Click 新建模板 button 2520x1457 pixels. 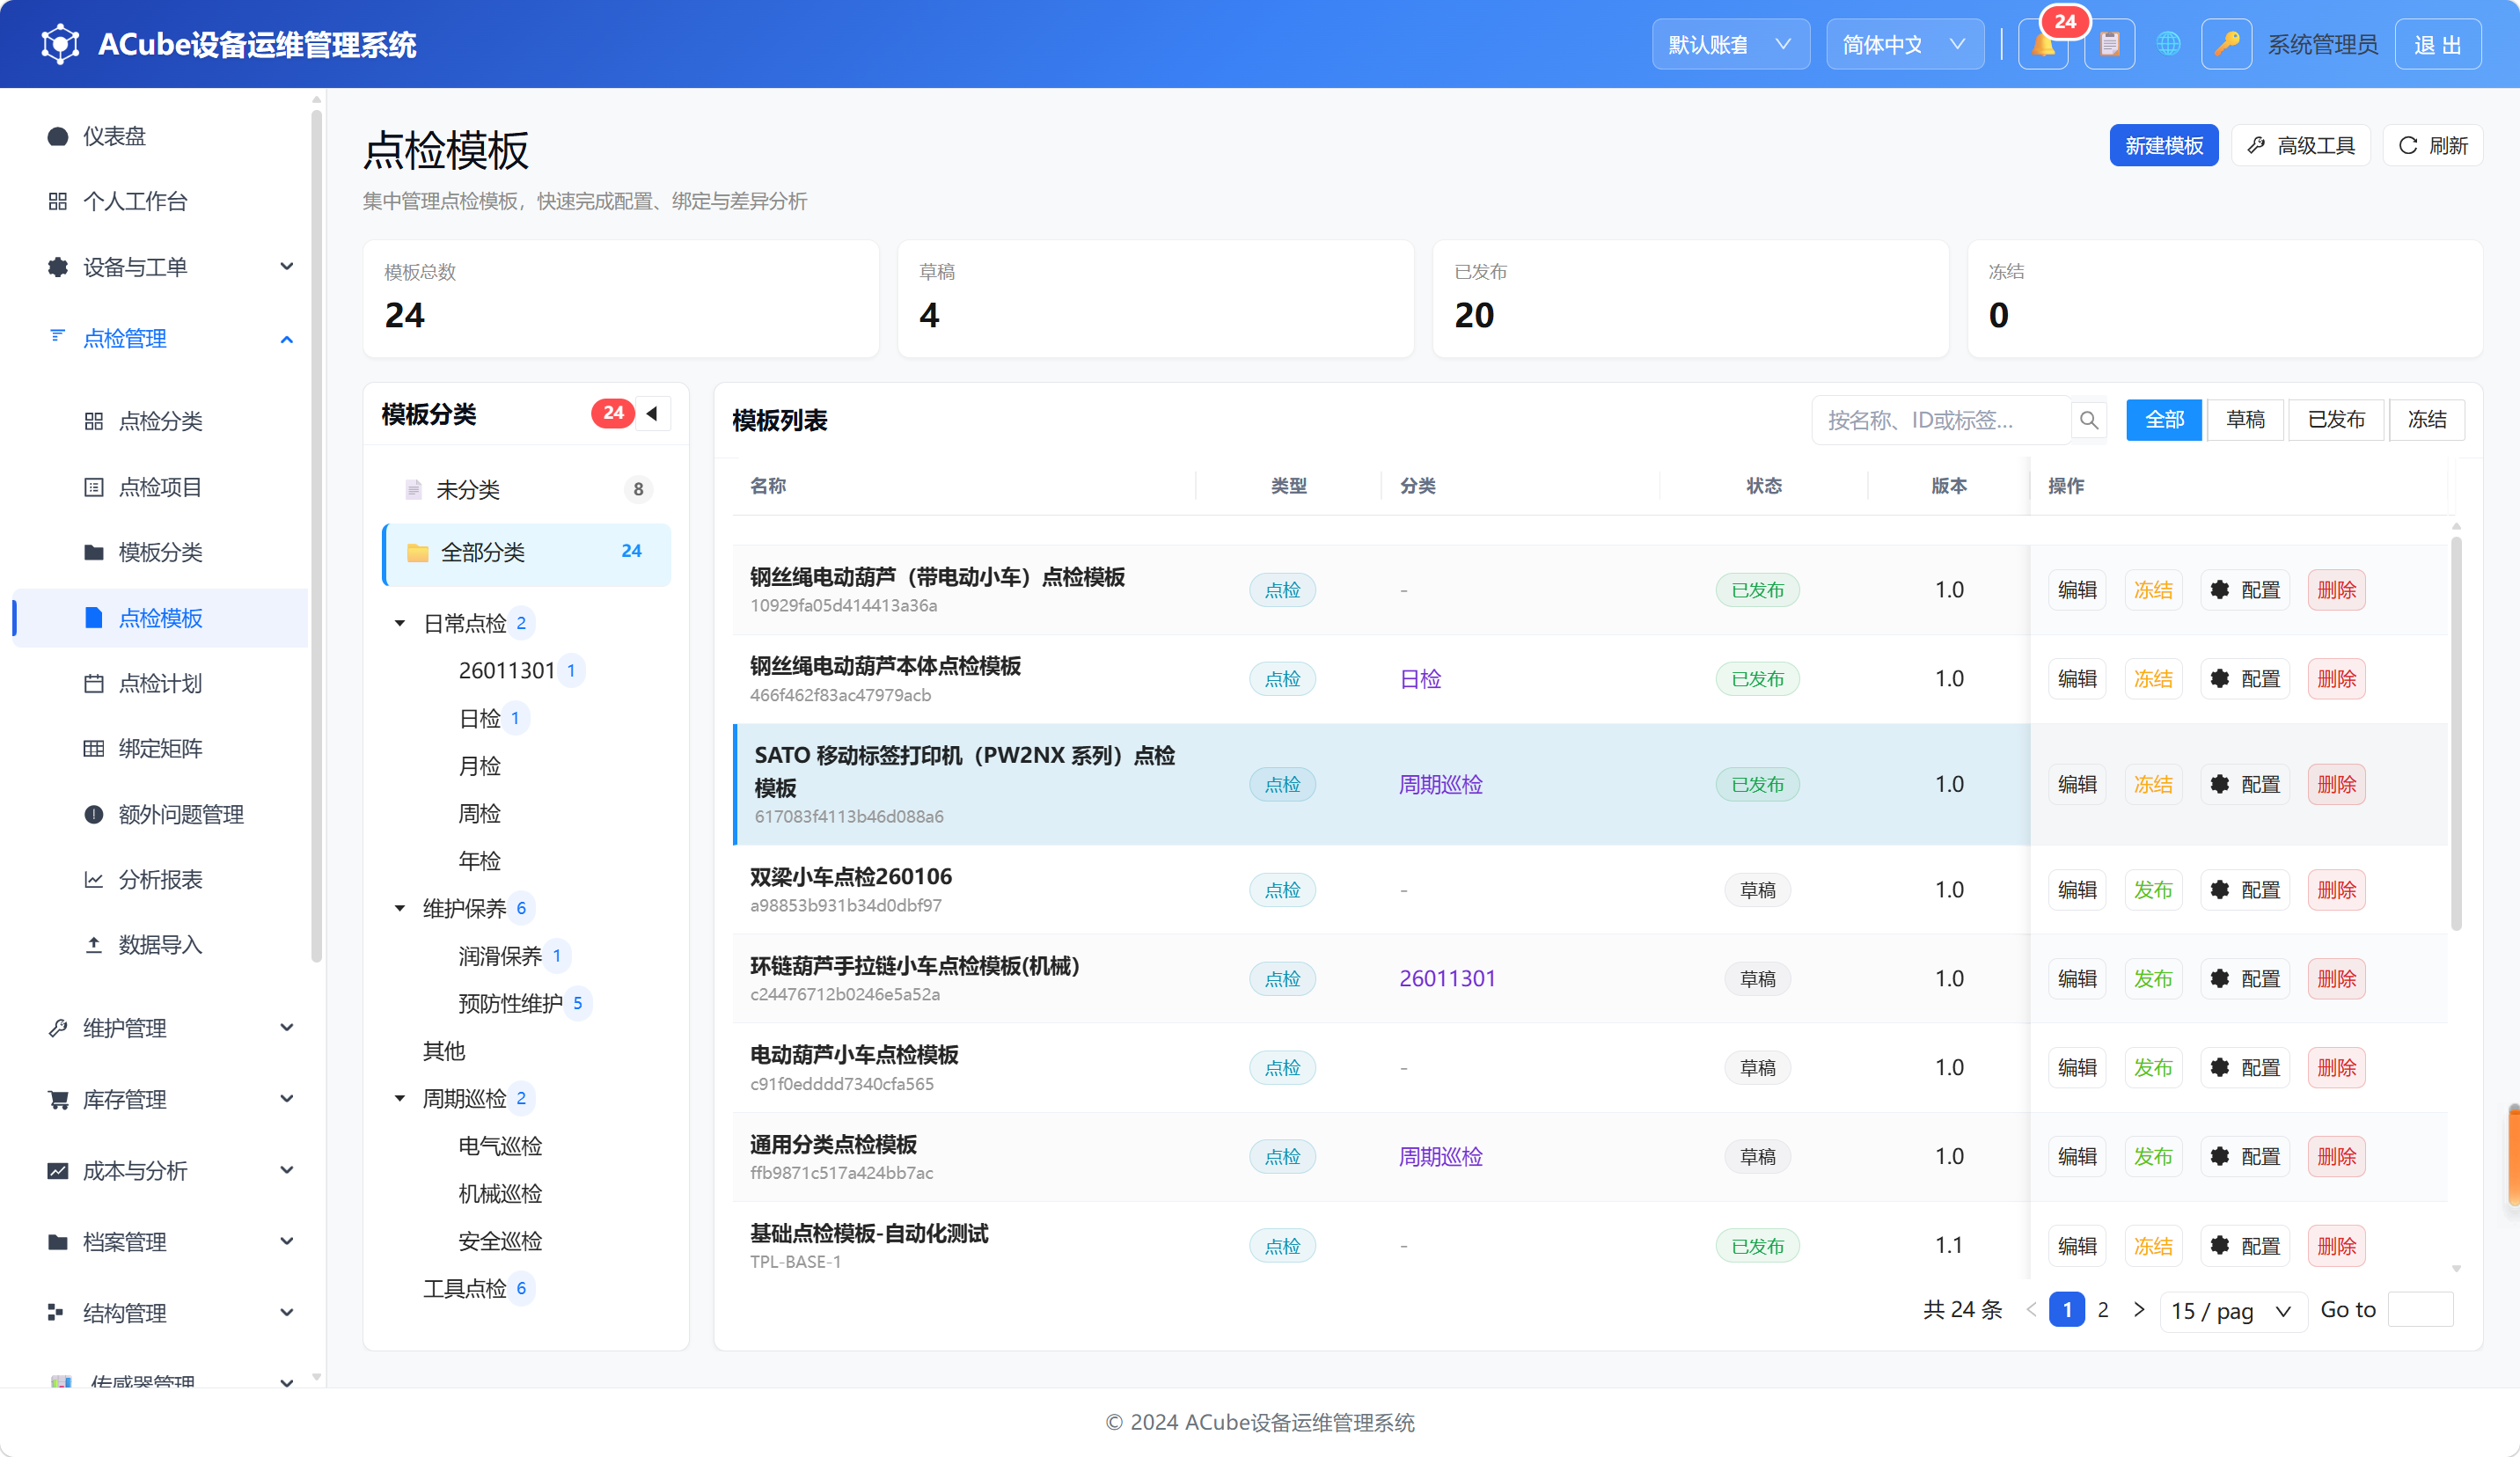tap(2164, 146)
